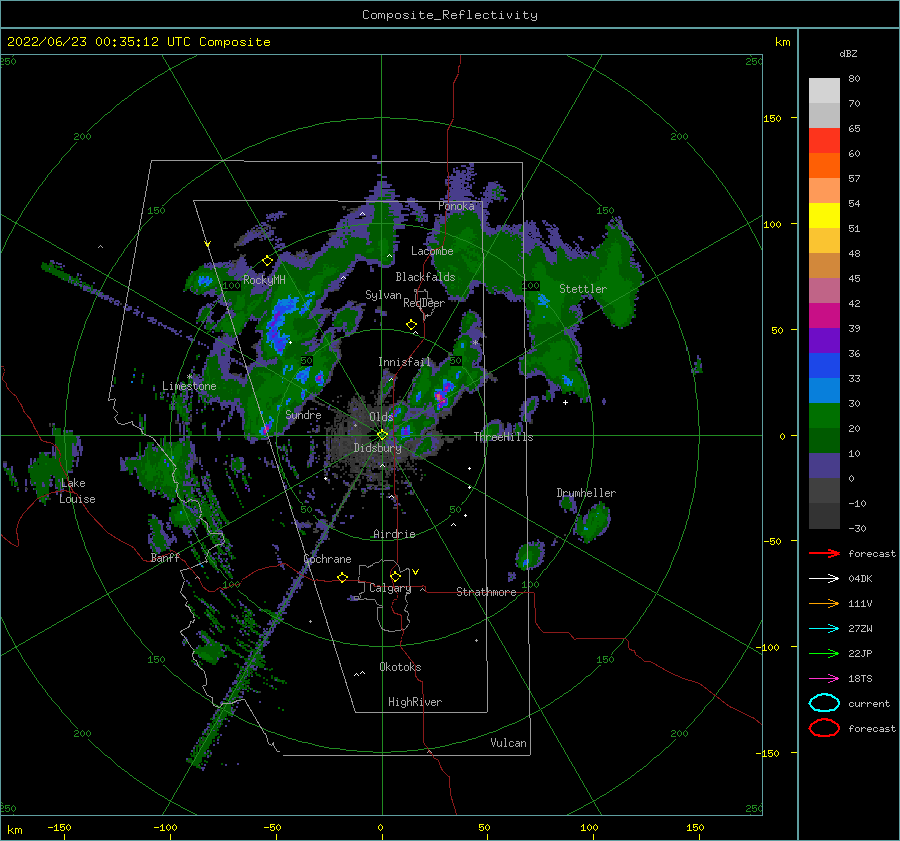This screenshot has width=900, height=841.
Task: Click the Sylvan label
Action: tap(383, 295)
